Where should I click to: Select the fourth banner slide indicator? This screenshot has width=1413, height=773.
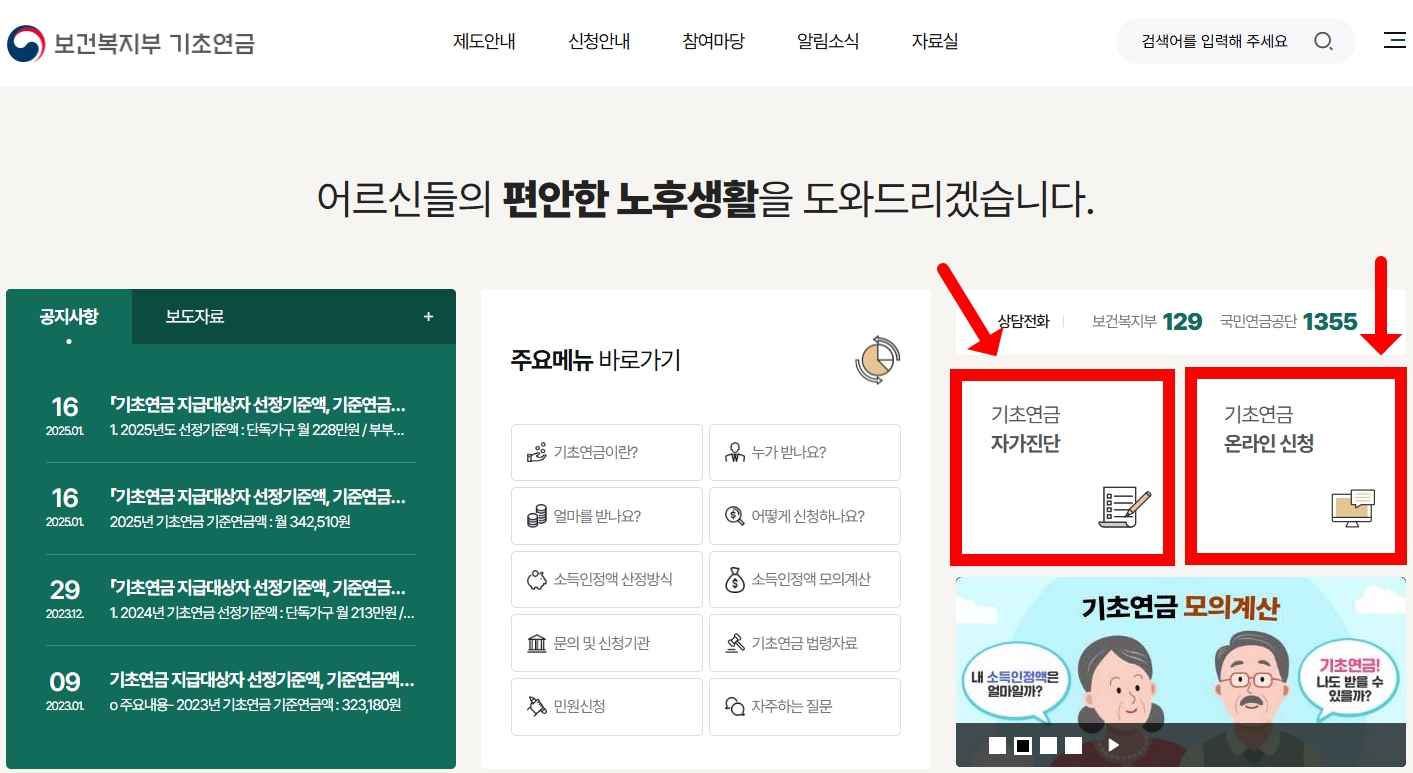(x=1073, y=745)
